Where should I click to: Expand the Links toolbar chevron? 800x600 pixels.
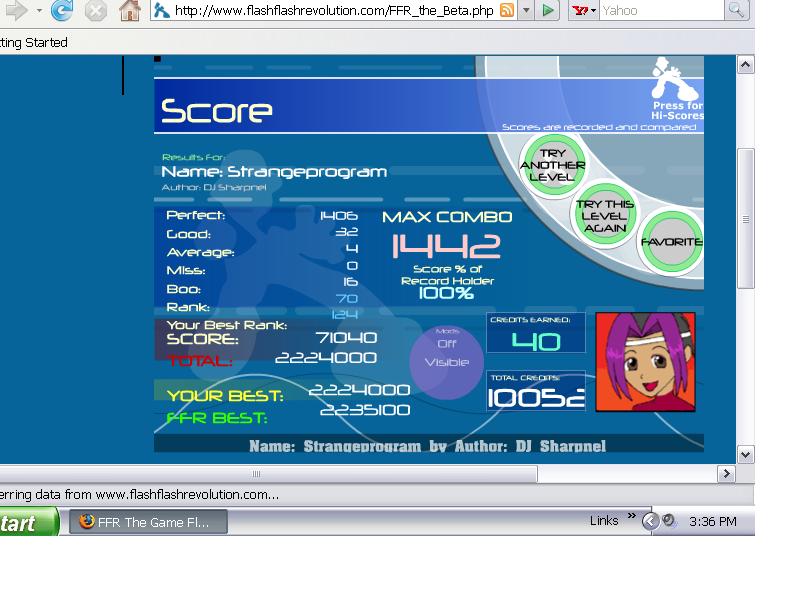coord(631,516)
